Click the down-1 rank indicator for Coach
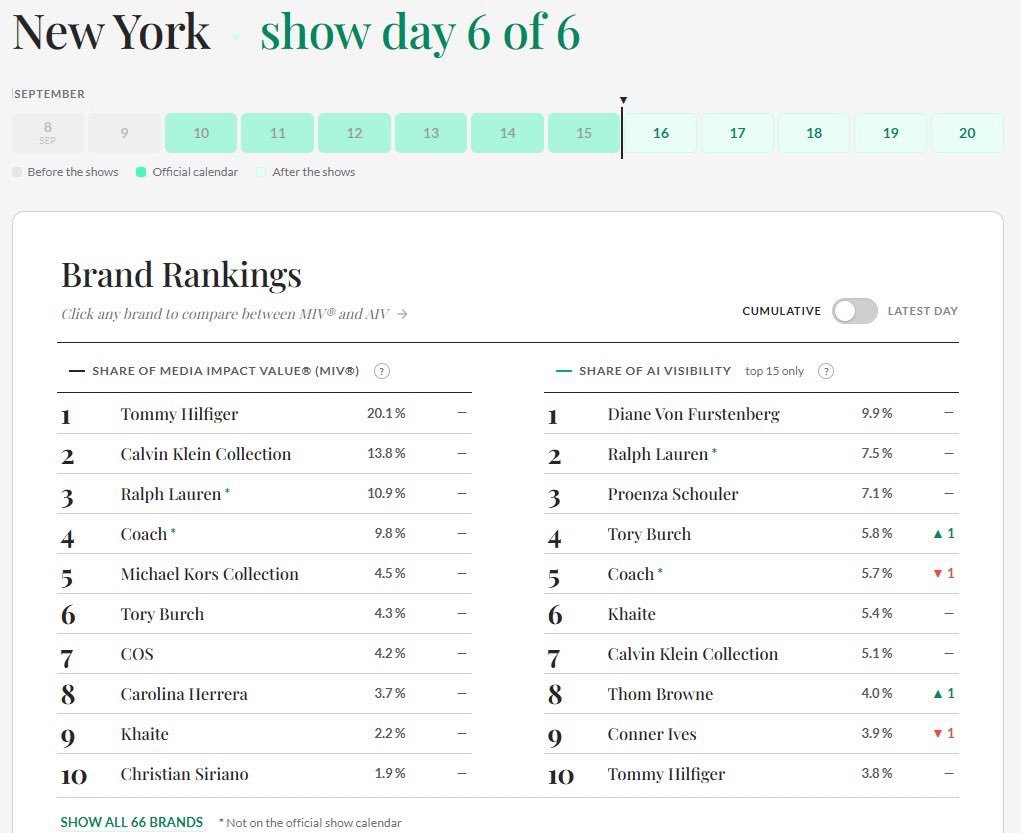 944,573
